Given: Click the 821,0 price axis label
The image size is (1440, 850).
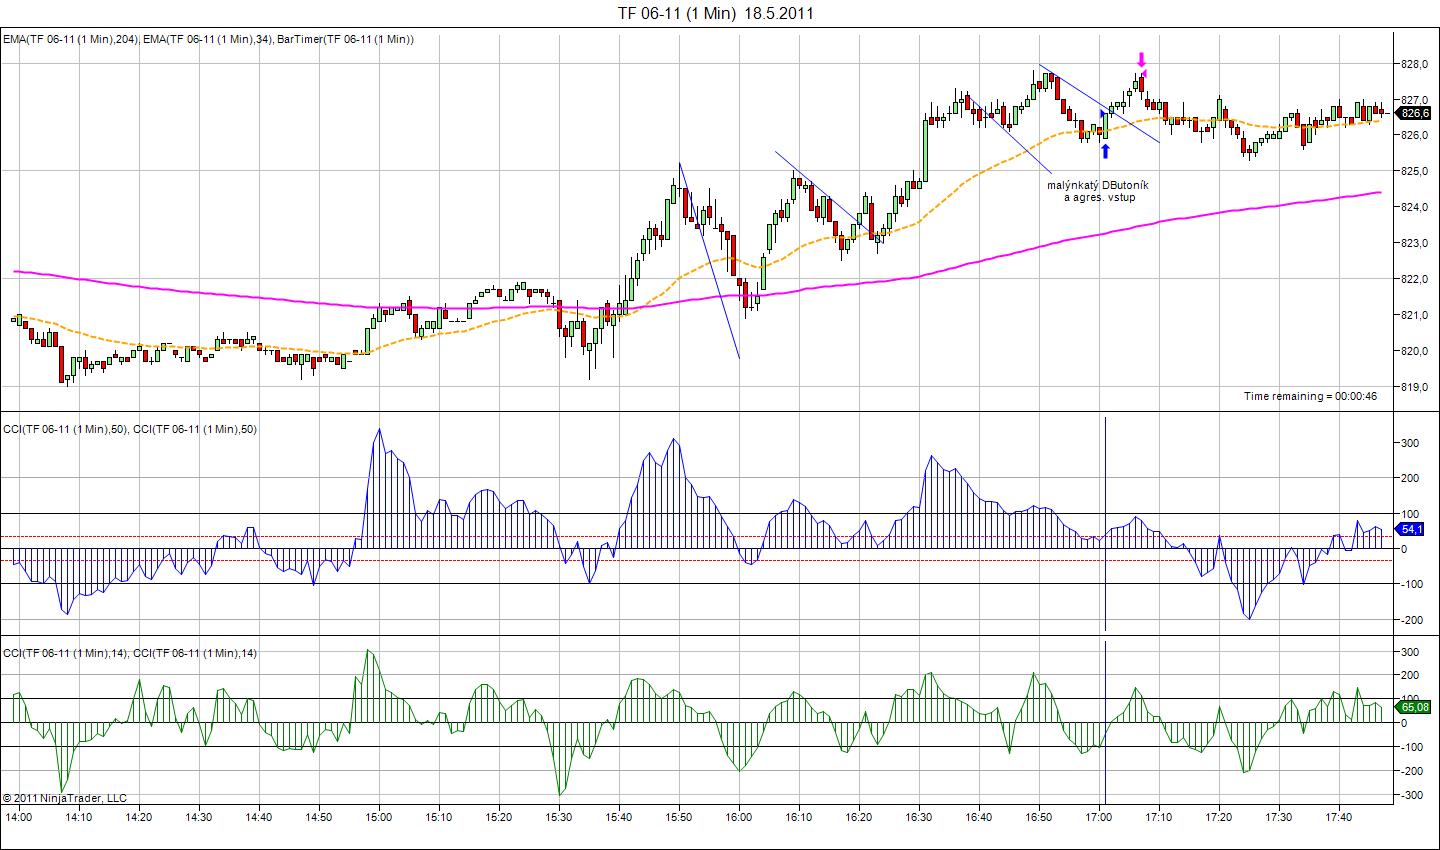Looking at the screenshot, I should point(1413,315).
